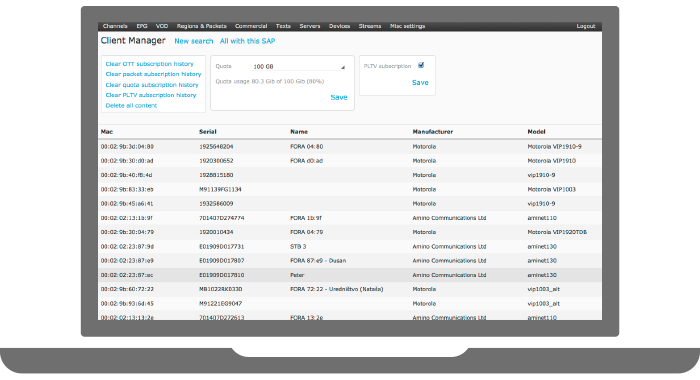Open the Devices menu
This screenshot has width=700, height=380.
coord(339,26)
